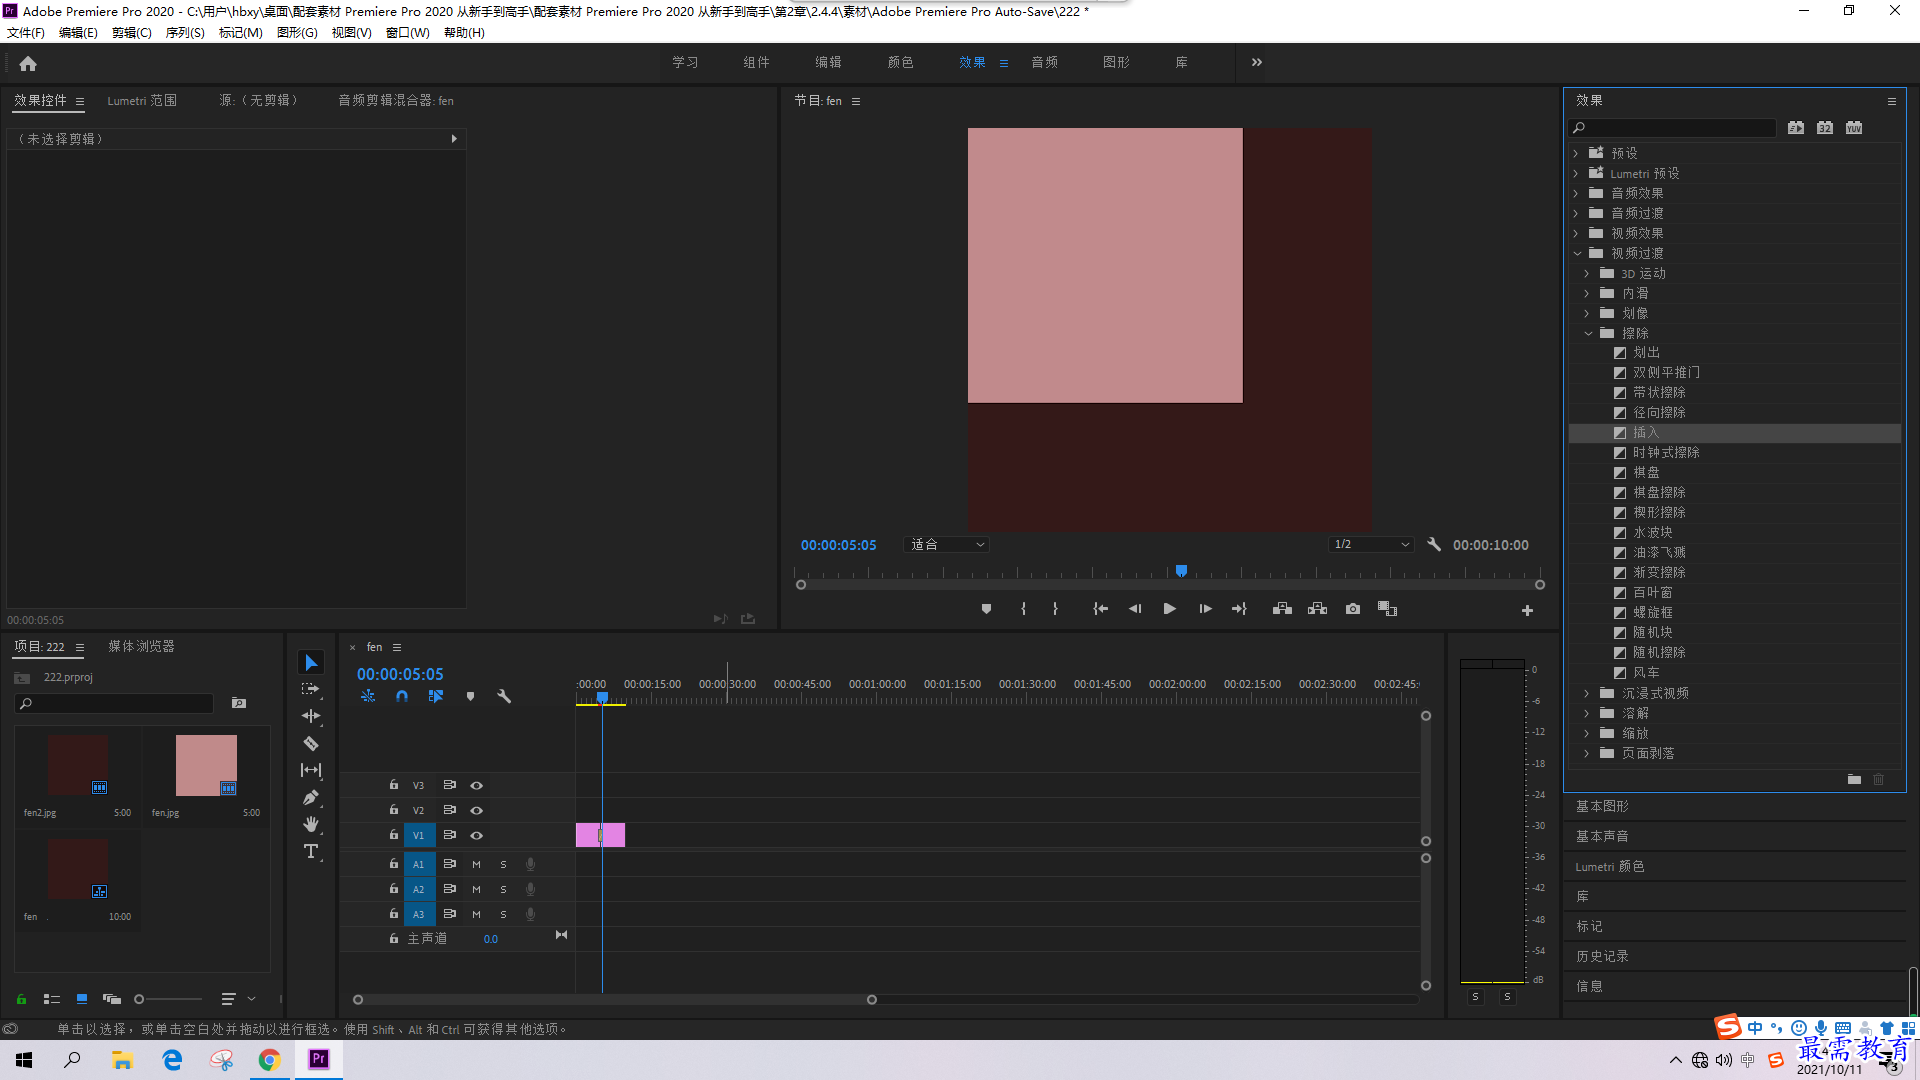Click the fen.jpg thumbnail in project panel
The image size is (1920, 1080).
point(206,765)
